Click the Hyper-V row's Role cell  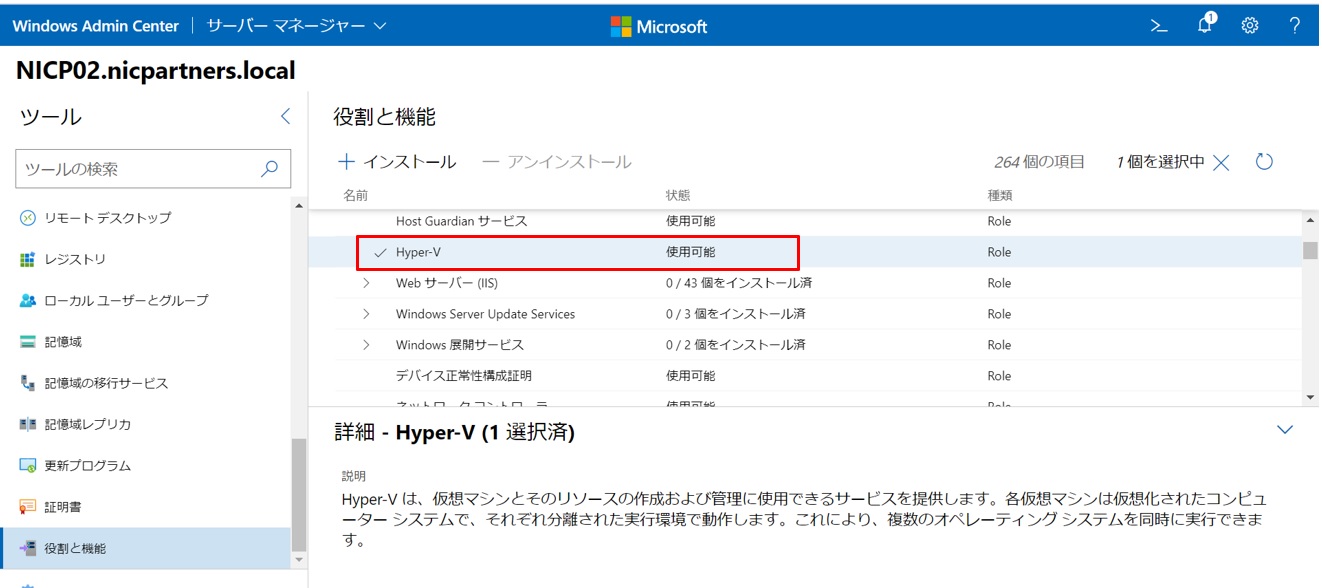(x=999, y=253)
